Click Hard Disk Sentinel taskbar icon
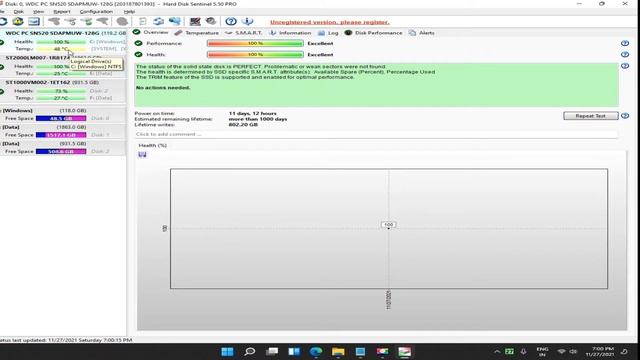Image resolution: width=640 pixels, height=360 pixels. click(404, 351)
